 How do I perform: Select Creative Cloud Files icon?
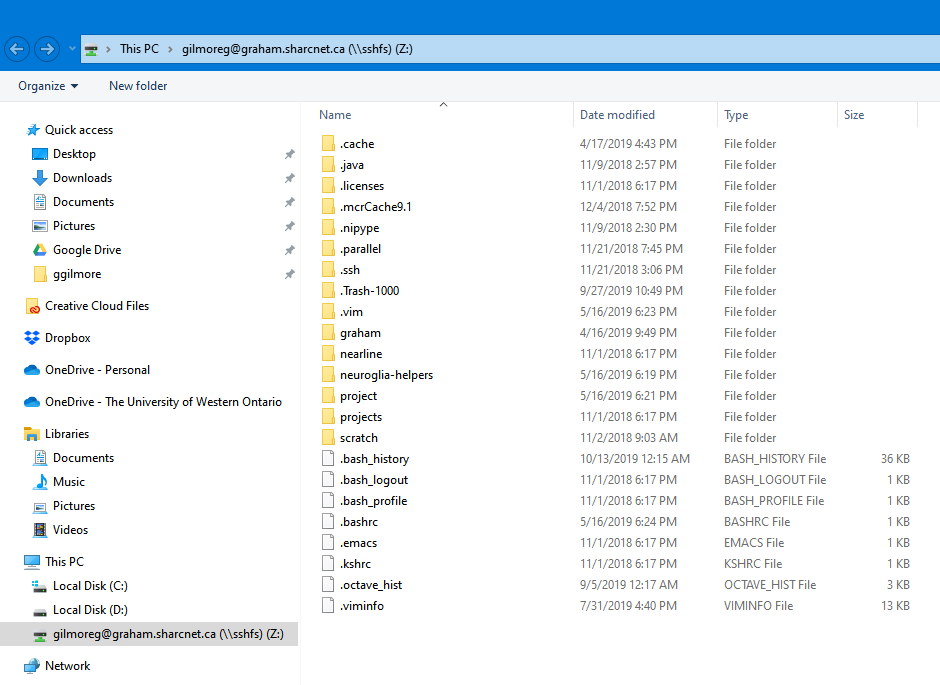click(x=32, y=306)
